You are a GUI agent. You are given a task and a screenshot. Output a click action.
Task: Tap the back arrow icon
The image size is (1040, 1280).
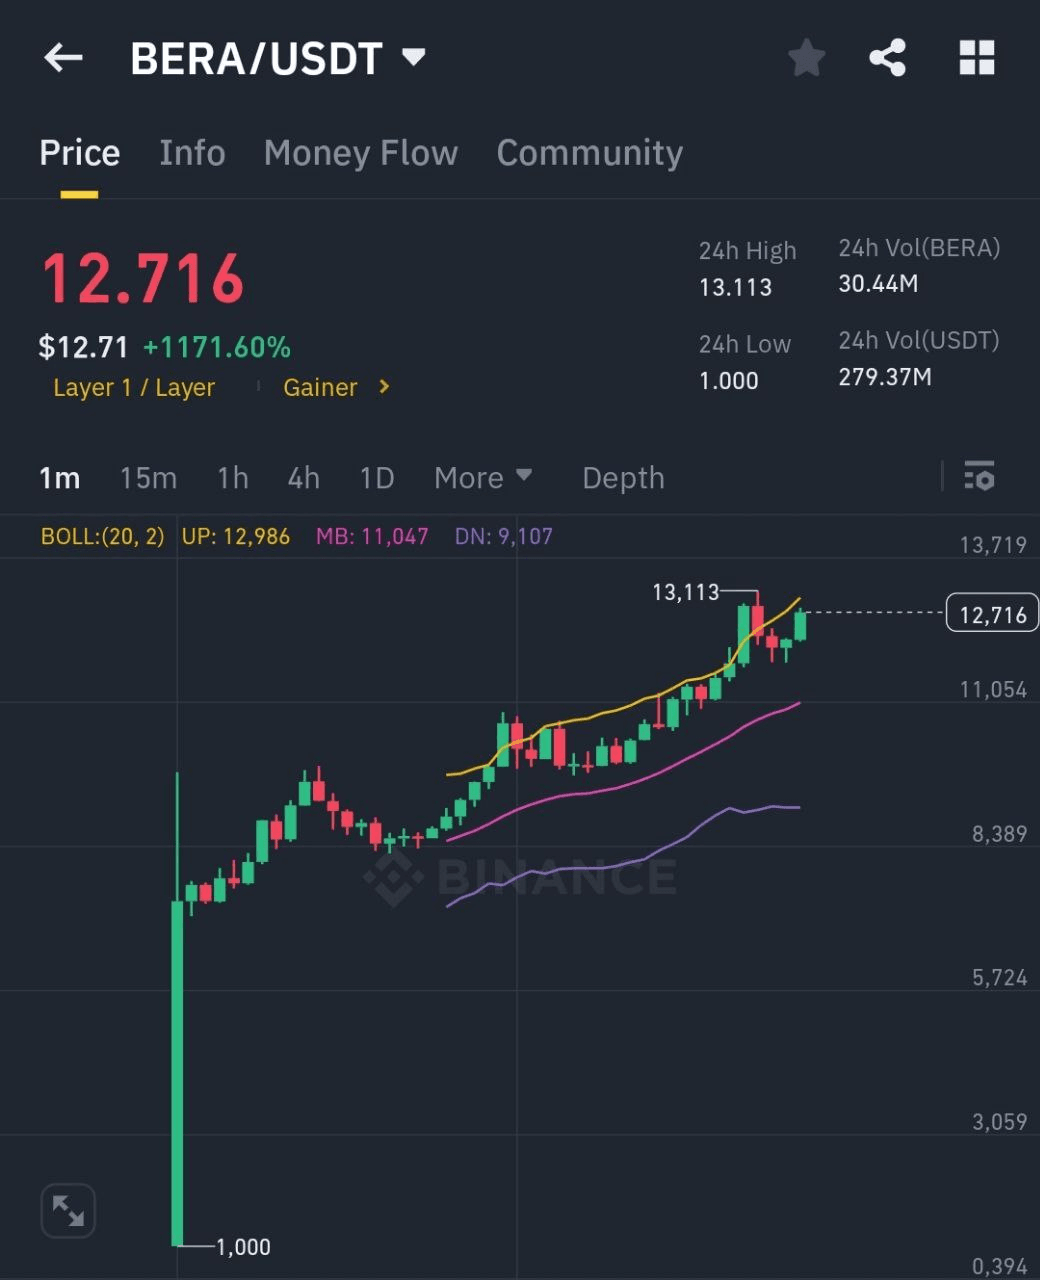[x=63, y=58]
